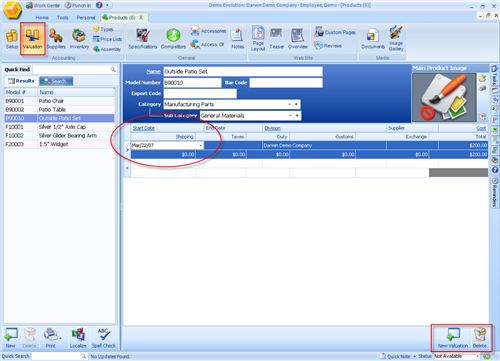500x361 pixels.
Task: Switch to the Search tab in Quick Find
Action: click(x=56, y=81)
